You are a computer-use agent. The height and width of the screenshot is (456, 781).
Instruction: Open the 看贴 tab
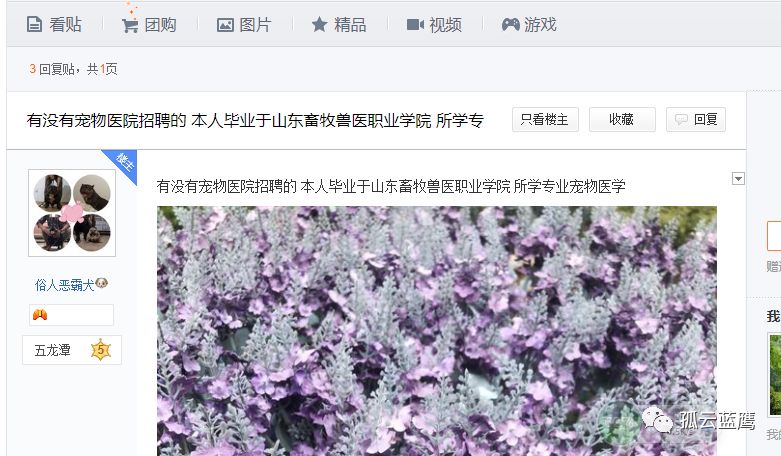click(54, 24)
